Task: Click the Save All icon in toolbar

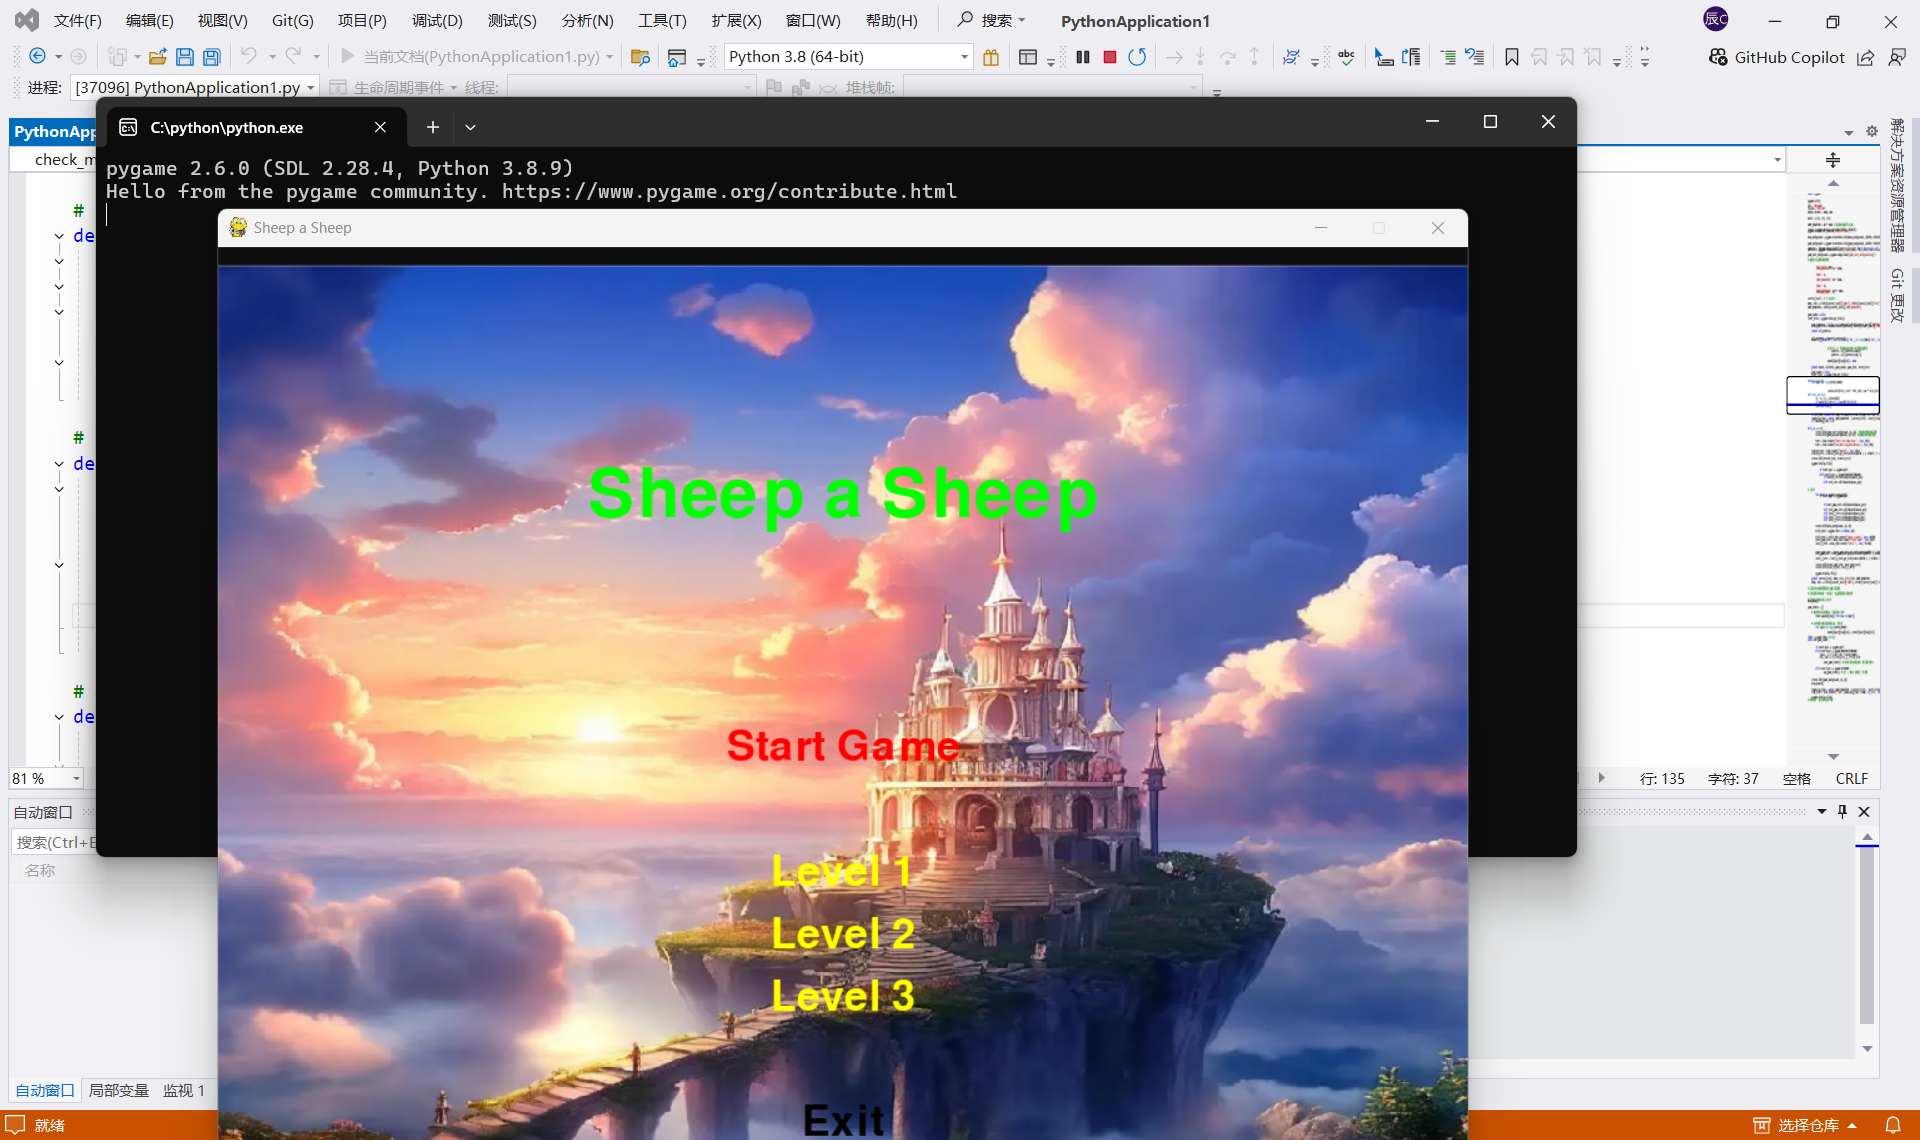Action: tap(212, 57)
